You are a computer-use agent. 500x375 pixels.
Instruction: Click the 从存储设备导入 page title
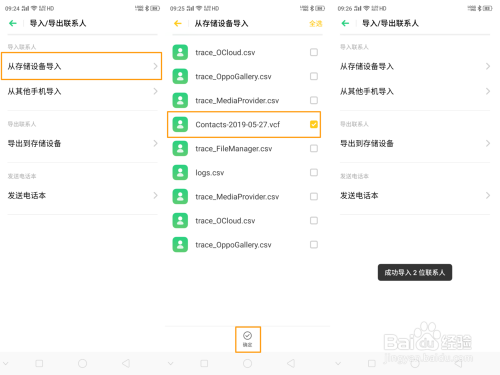point(221,23)
